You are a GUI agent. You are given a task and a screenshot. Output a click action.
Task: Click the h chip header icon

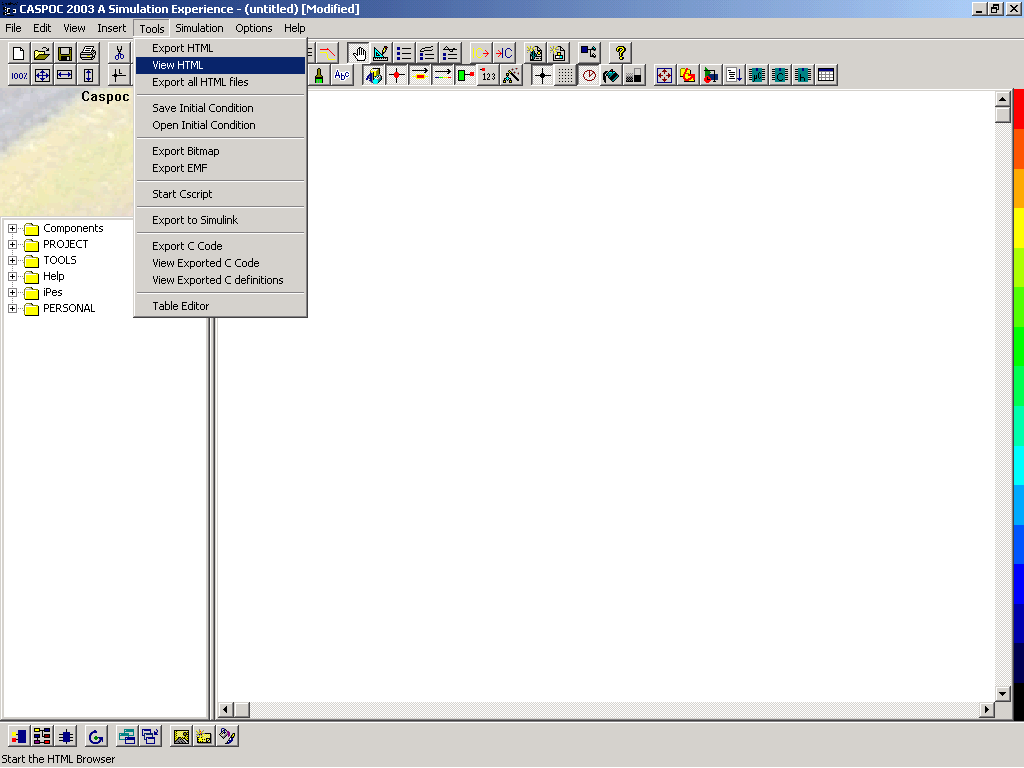[x=803, y=75]
